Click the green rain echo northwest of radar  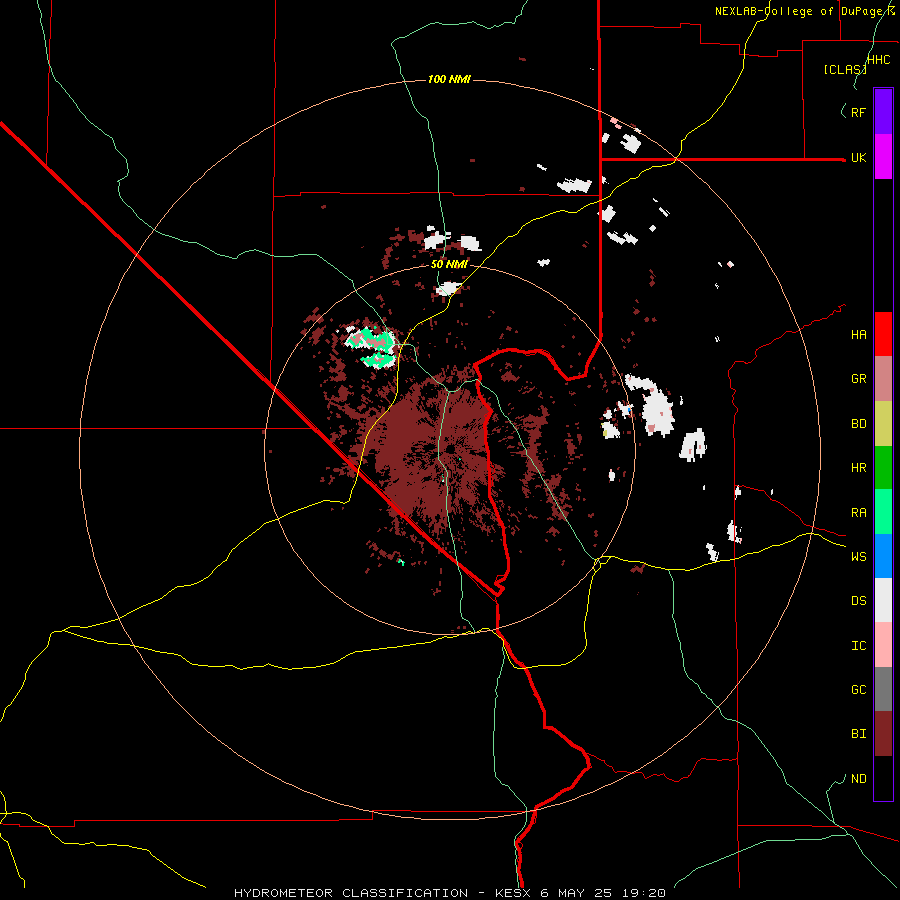click(x=372, y=347)
